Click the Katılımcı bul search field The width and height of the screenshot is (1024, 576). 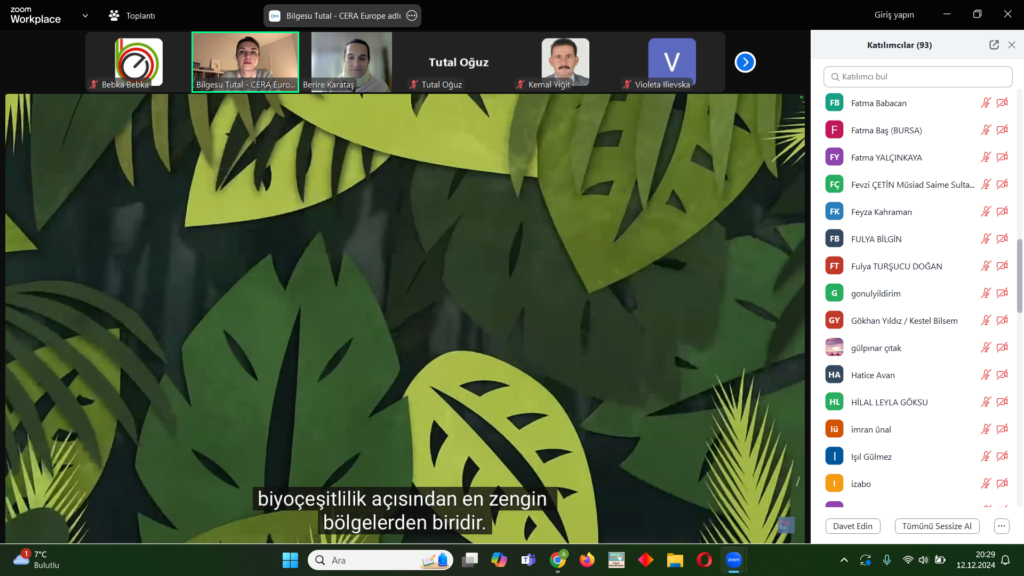918,76
